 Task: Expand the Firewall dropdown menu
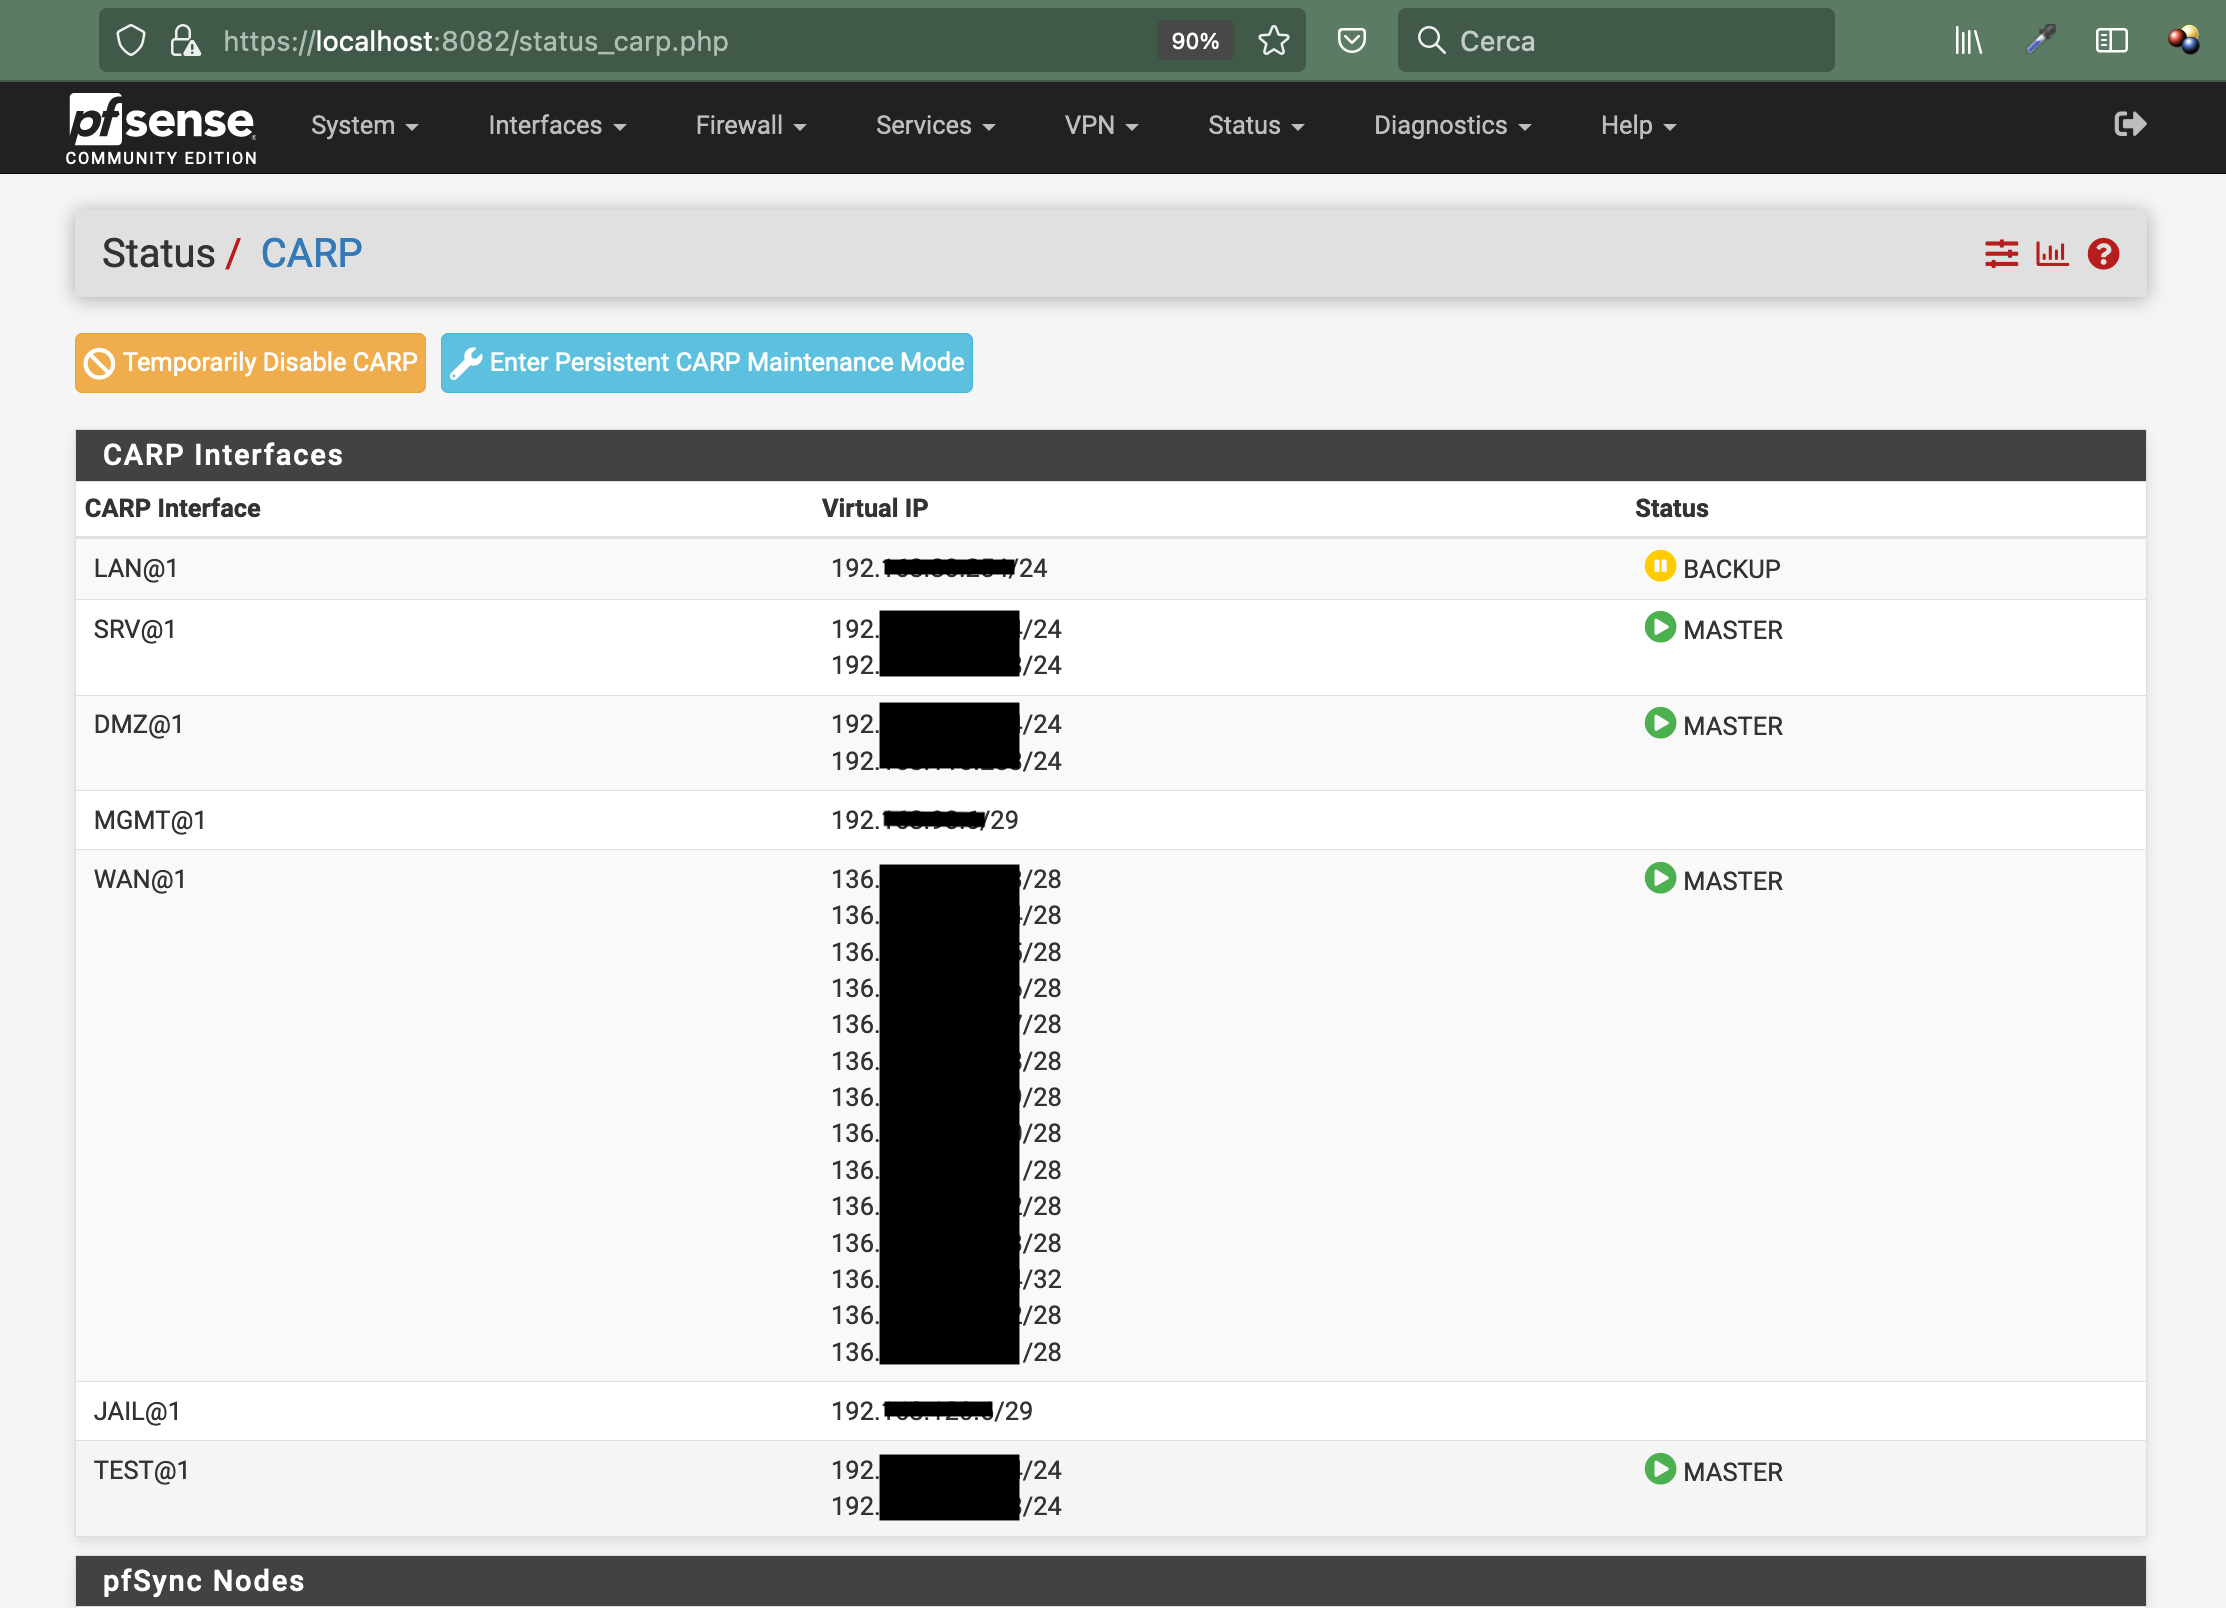point(750,125)
